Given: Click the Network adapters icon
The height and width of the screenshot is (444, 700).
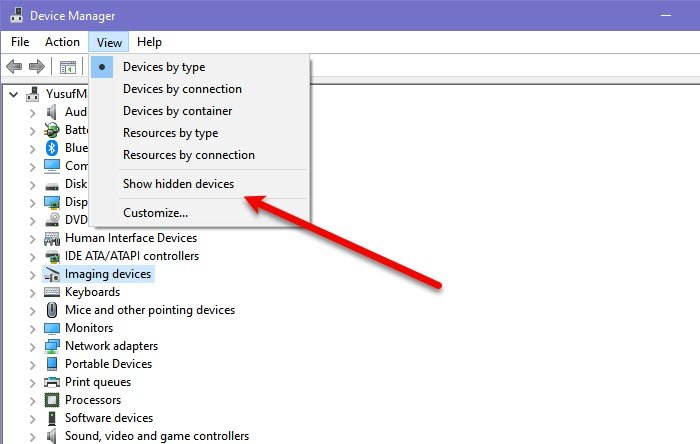Looking at the screenshot, I should point(52,346).
